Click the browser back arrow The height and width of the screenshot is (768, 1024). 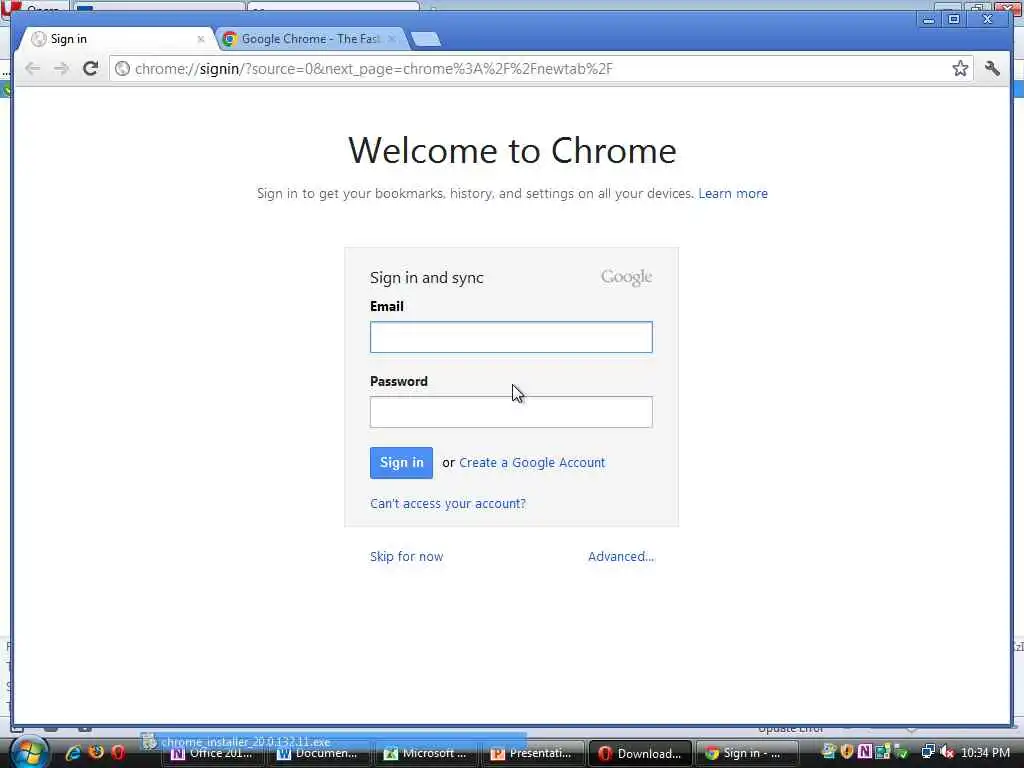[32, 69]
